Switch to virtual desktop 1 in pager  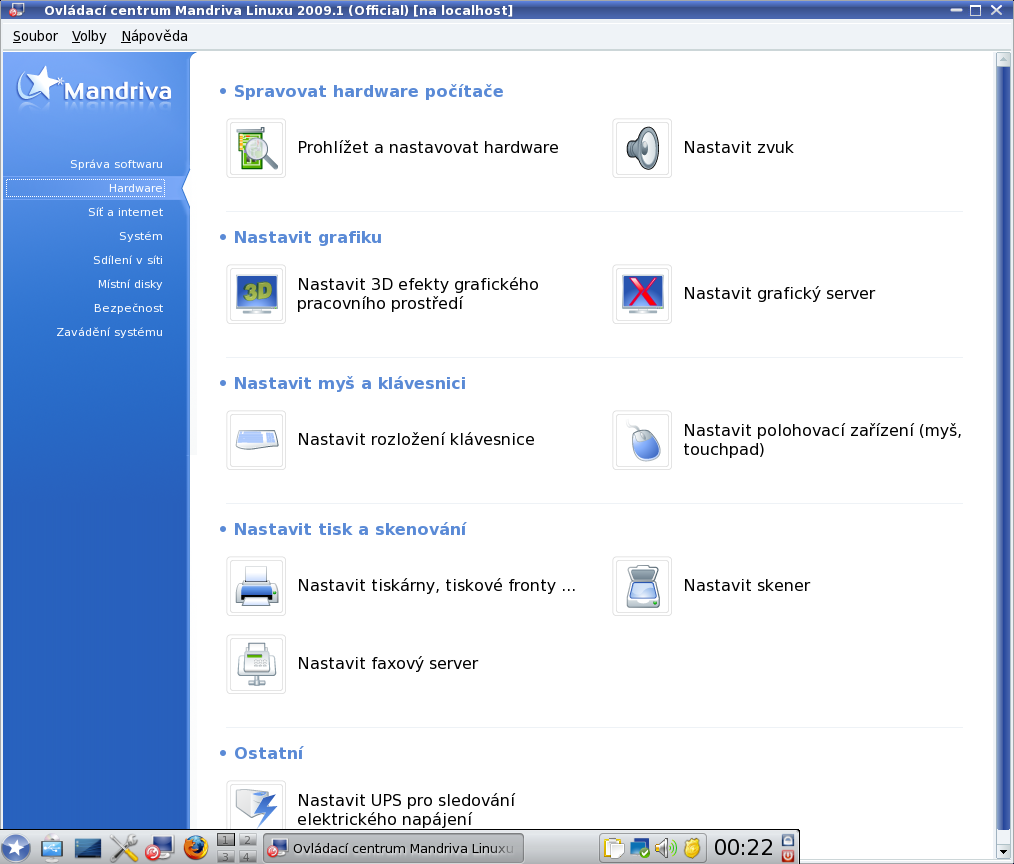tap(226, 840)
